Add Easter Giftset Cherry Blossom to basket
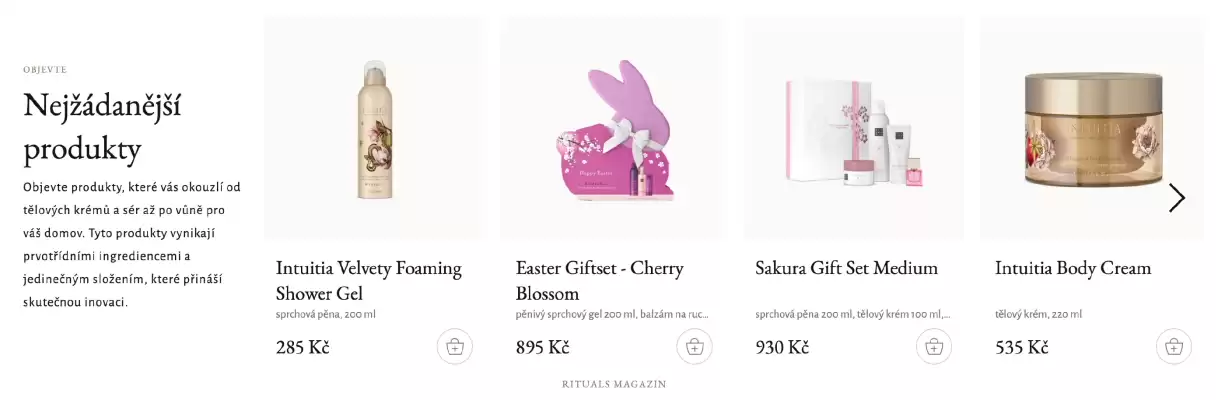Image resolution: width=1225 pixels, height=400 pixels. point(694,347)
